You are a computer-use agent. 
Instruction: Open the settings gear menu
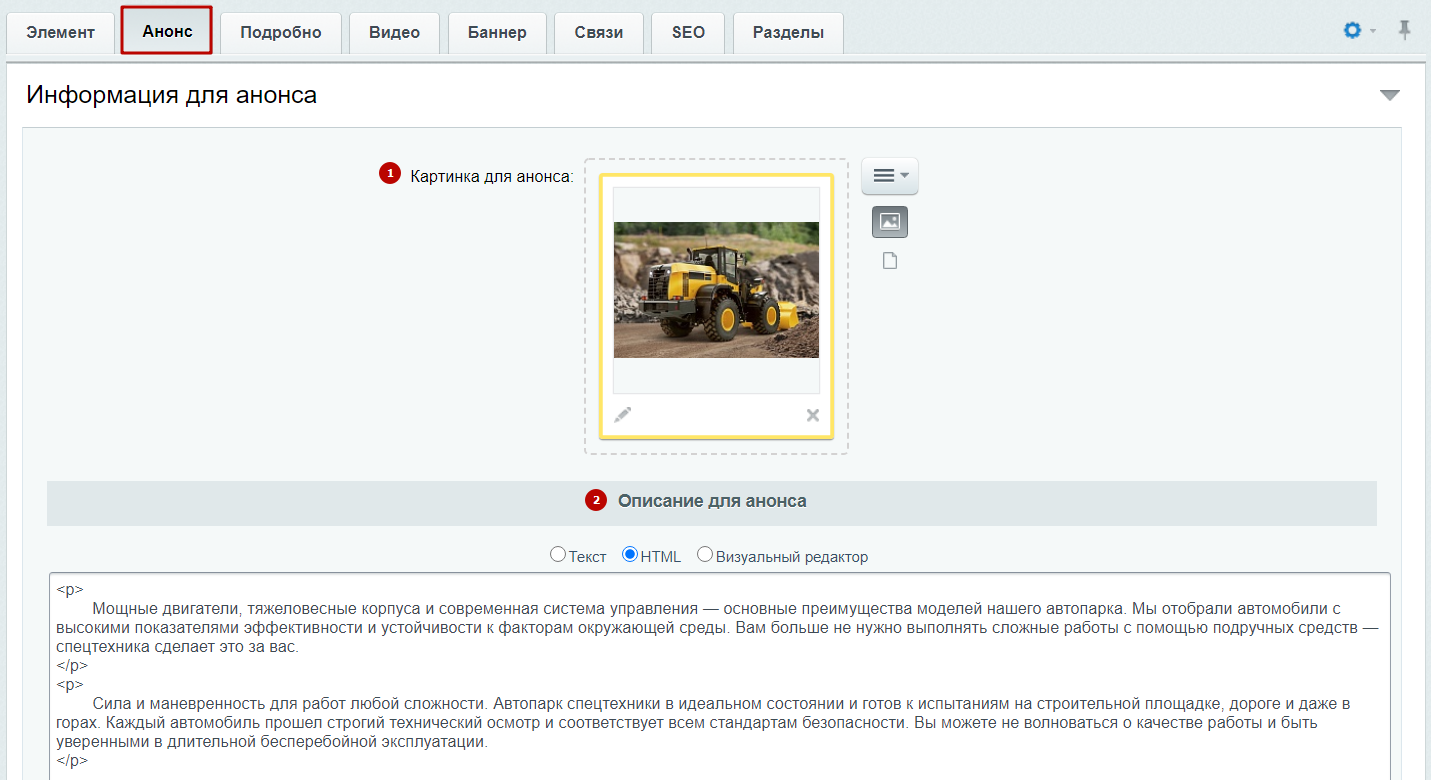coord(1352,31)
